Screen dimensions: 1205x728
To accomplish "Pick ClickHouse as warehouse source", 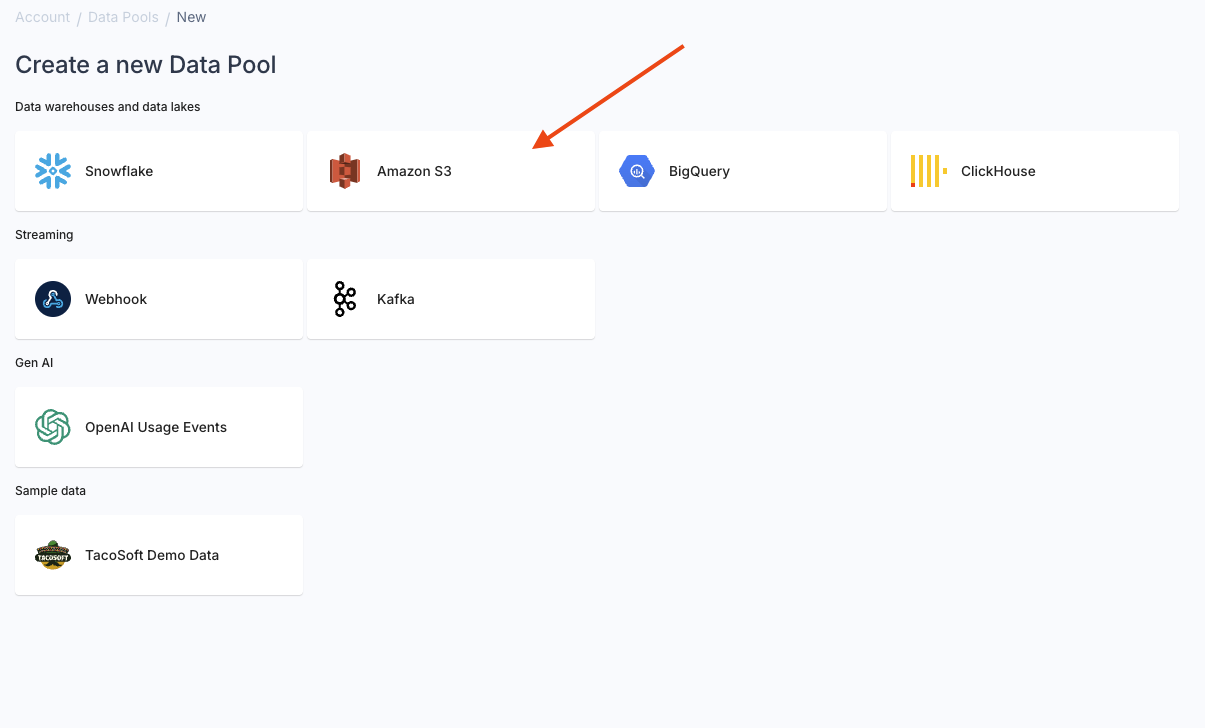I will point(1034,171).
